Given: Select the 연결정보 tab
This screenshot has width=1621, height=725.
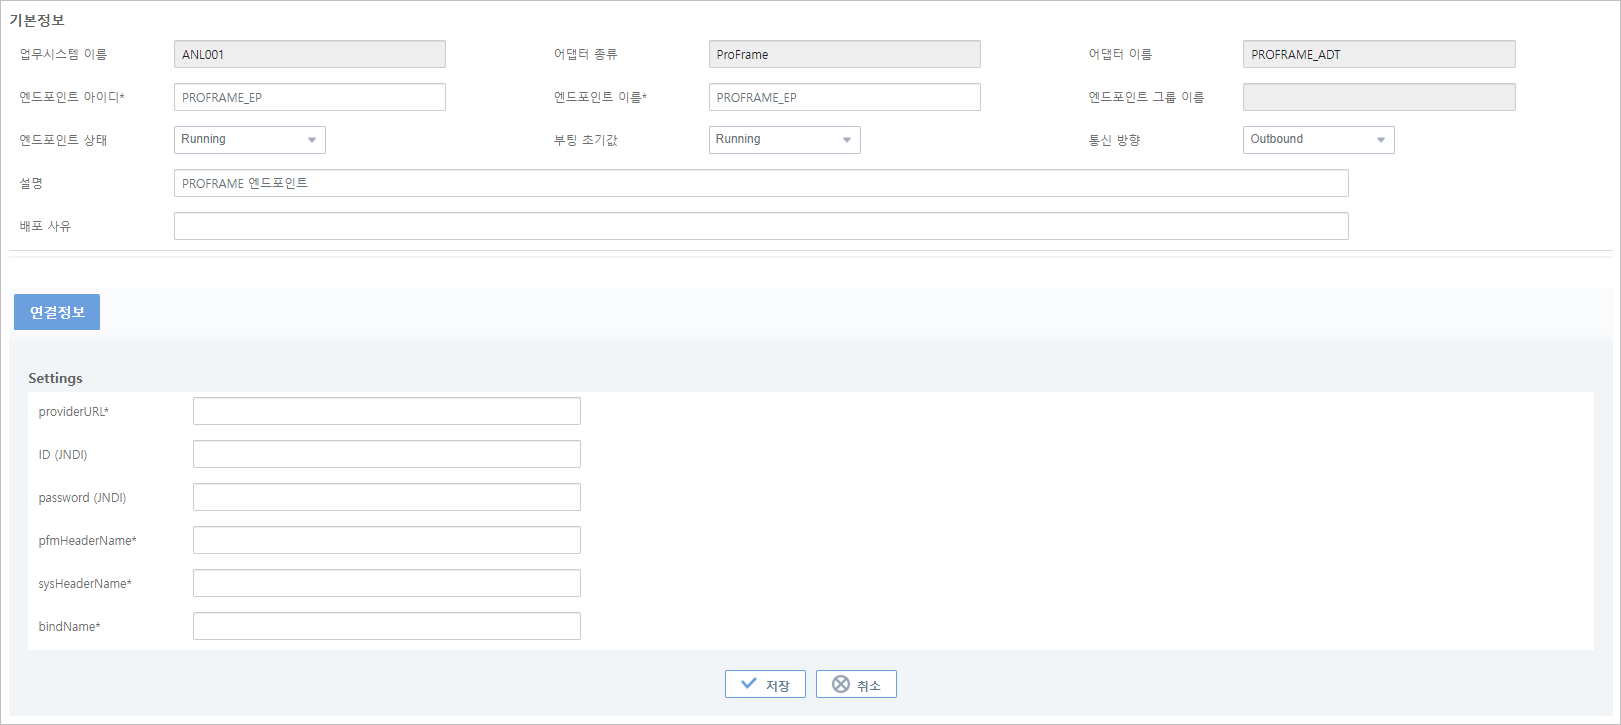Looking at the screenshot, I should pos(57,312).
